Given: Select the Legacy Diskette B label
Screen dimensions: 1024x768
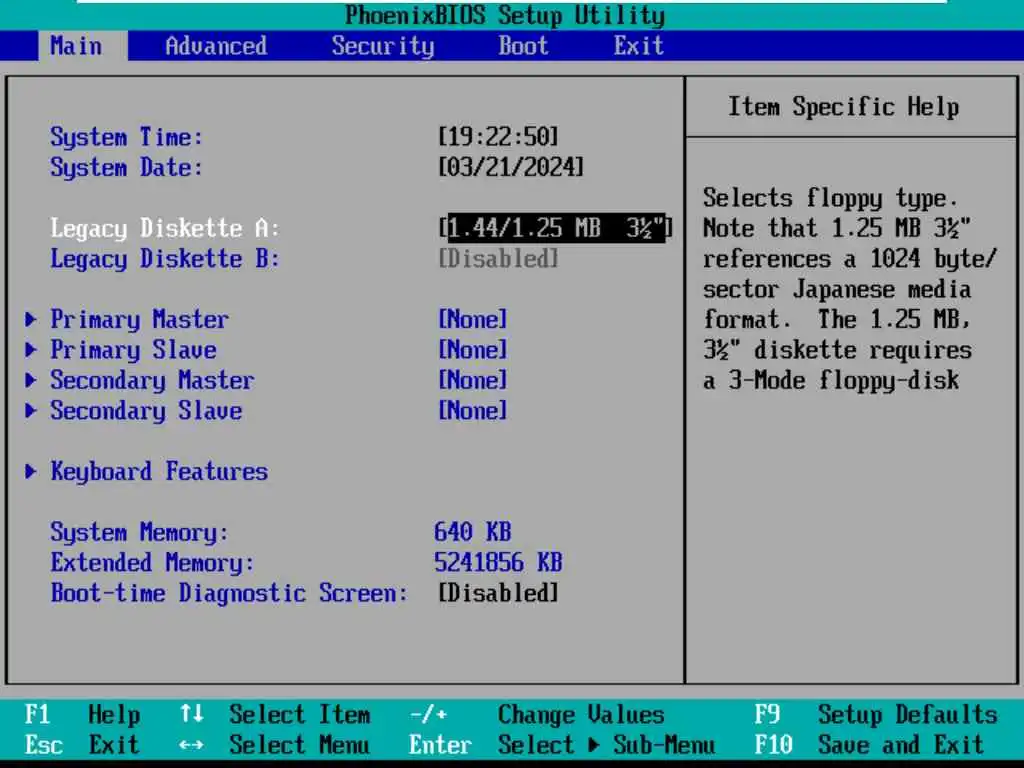Looking at the screenshot, I should click(x=165, y=259).
